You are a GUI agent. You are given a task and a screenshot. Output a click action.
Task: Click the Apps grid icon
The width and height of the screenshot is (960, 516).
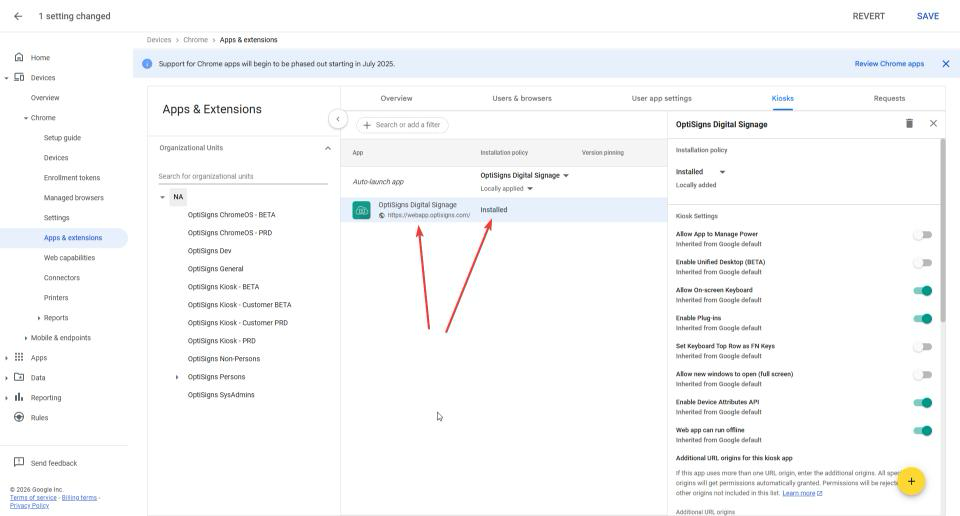(x=19, y=357)
